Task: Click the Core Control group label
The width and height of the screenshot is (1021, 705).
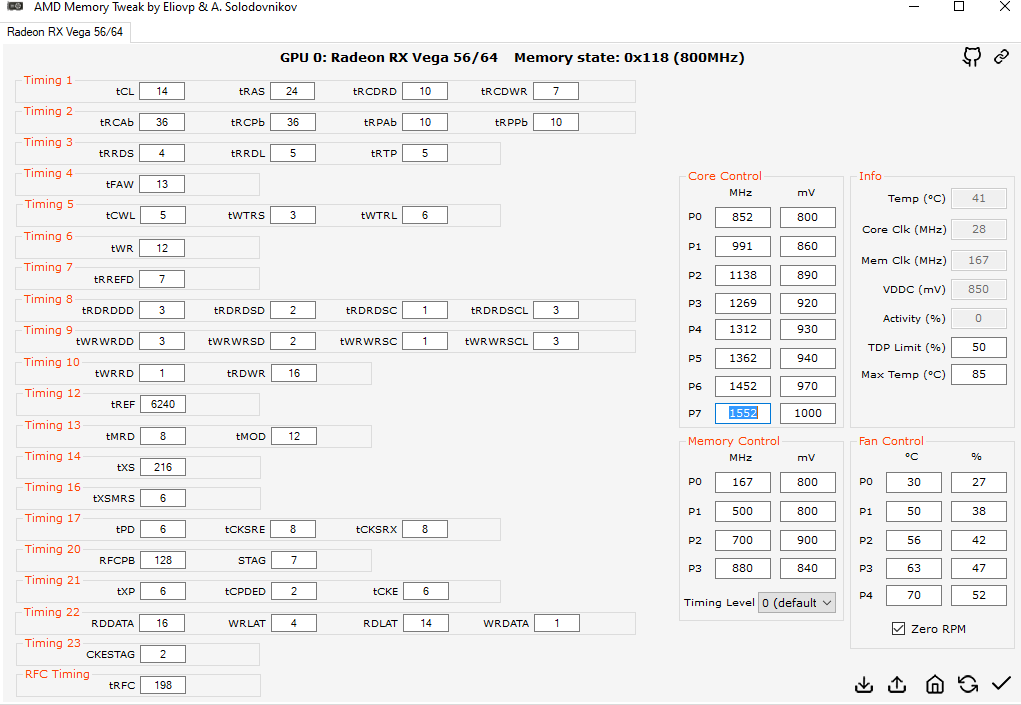Action: coord(725,176)
